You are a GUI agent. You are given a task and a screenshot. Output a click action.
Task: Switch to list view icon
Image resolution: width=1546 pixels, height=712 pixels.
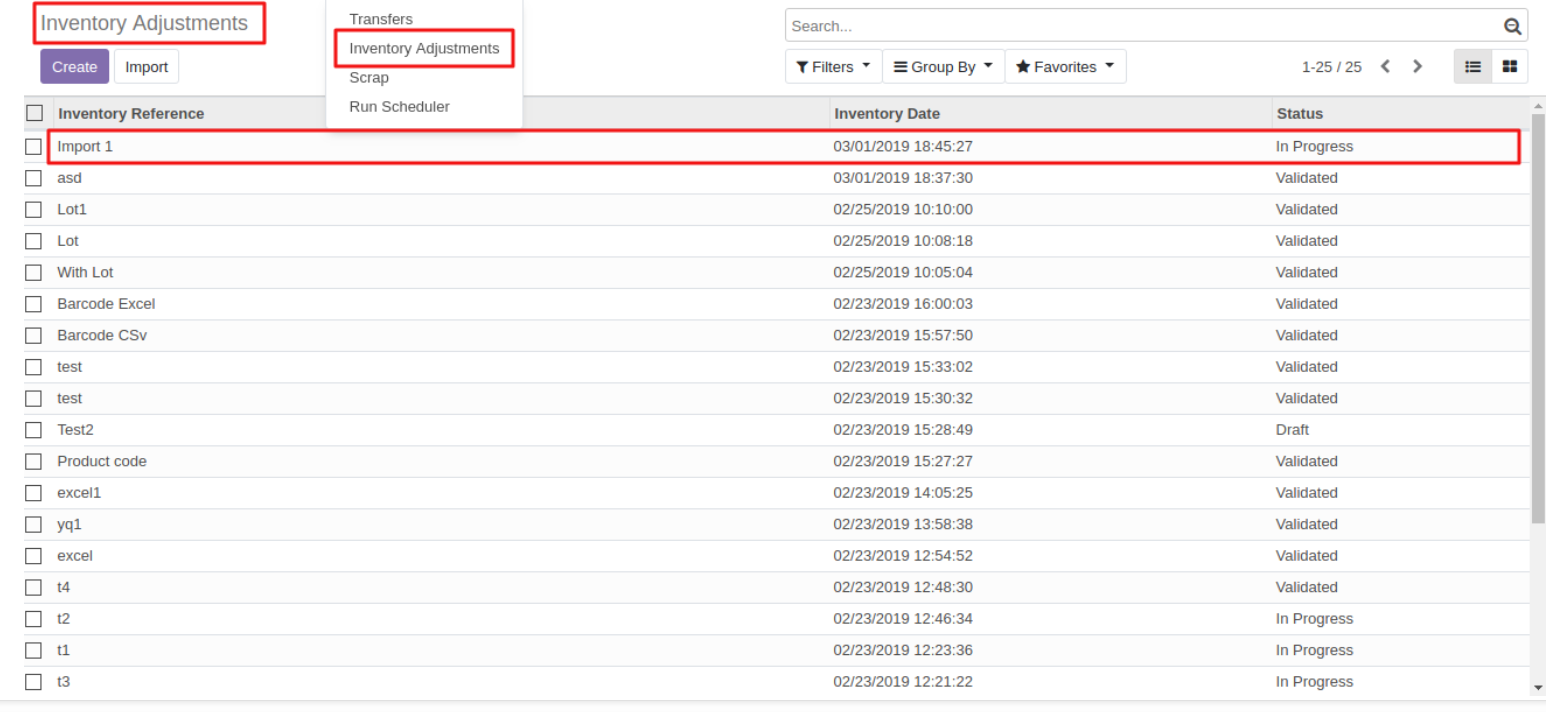[x=1473, y=67]
